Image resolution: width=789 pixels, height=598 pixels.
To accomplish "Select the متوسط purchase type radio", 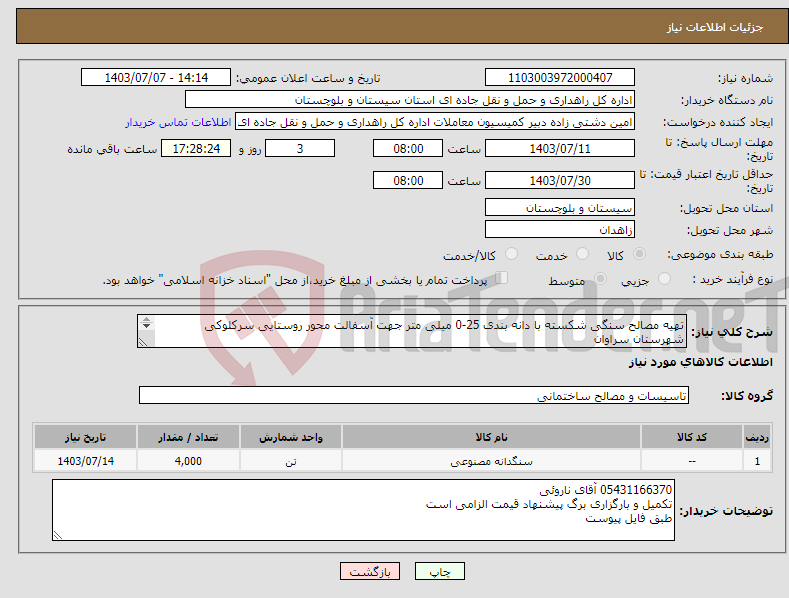I will 600,279.
